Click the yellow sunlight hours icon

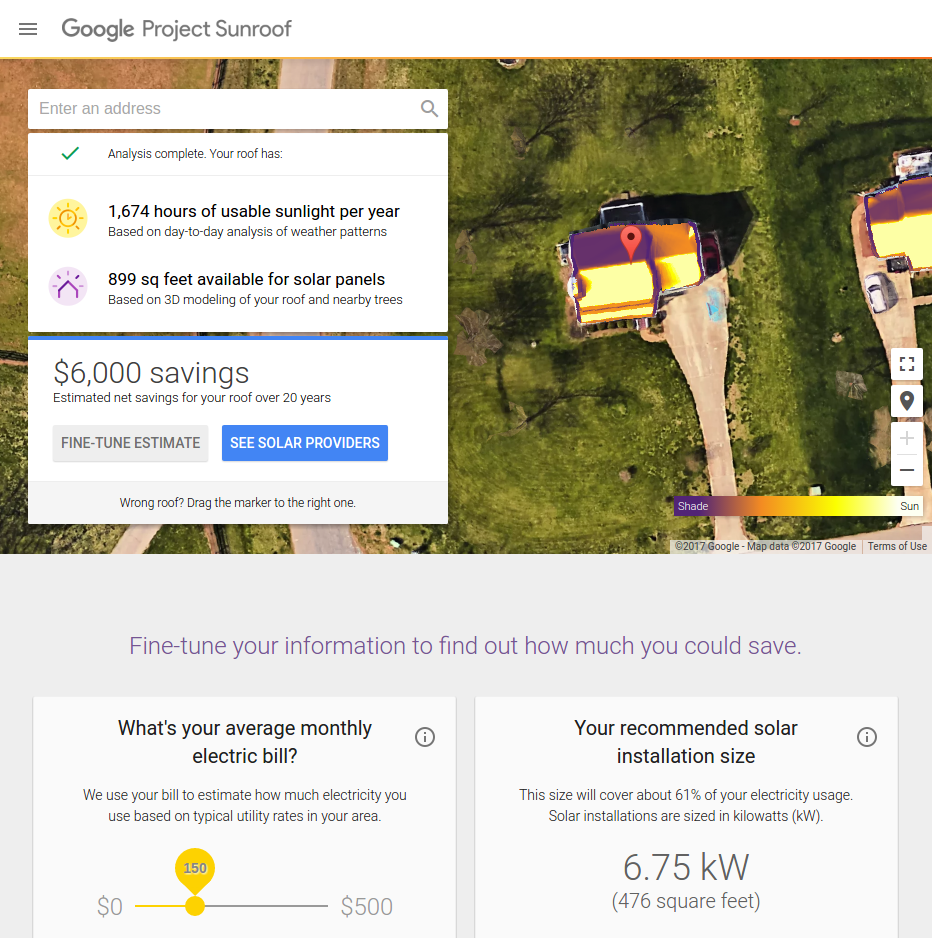pos(68,218)
